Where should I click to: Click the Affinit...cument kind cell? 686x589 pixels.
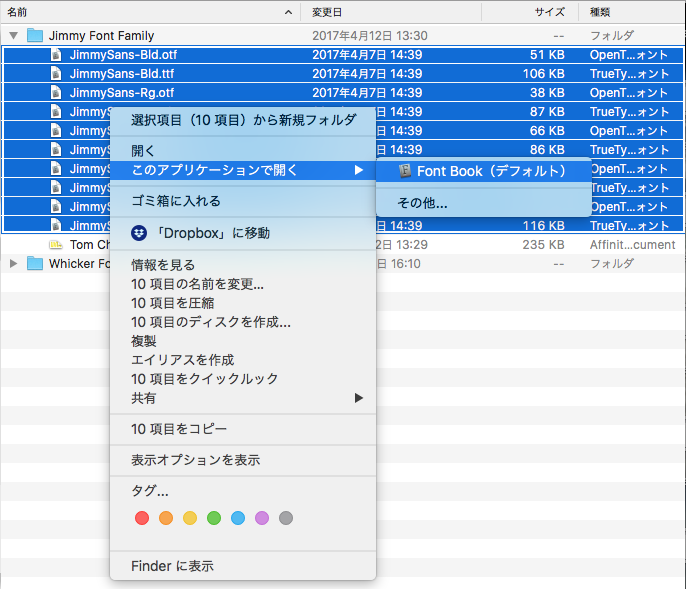coord(632,245)
